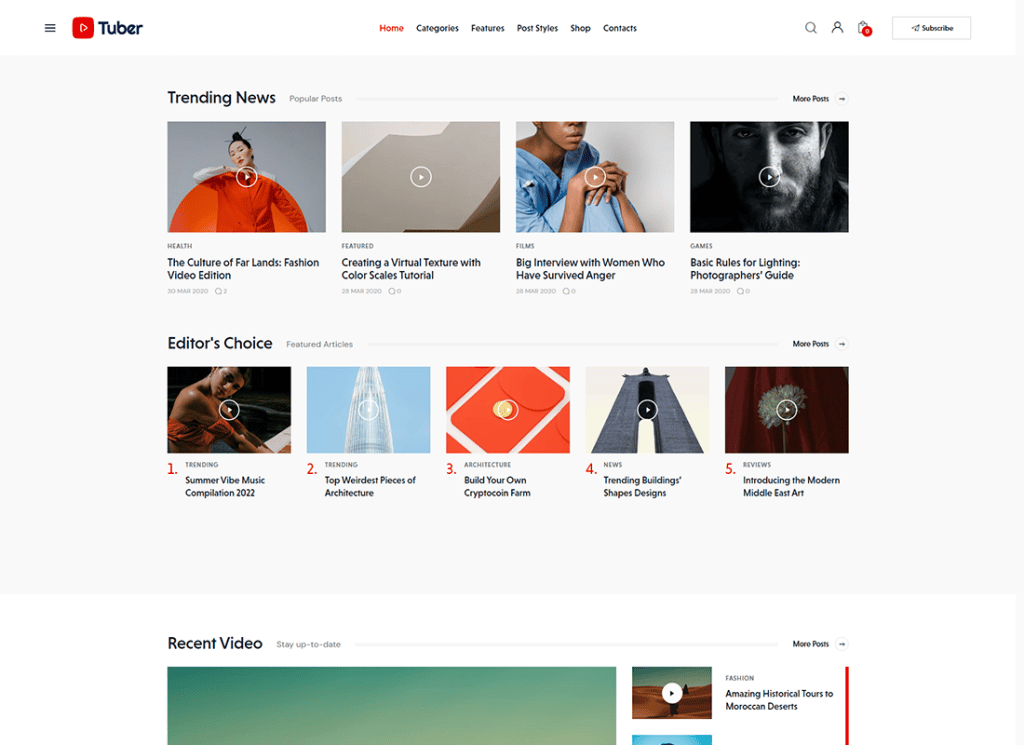Click the Trending News More Posts arrow

(842, 99)
